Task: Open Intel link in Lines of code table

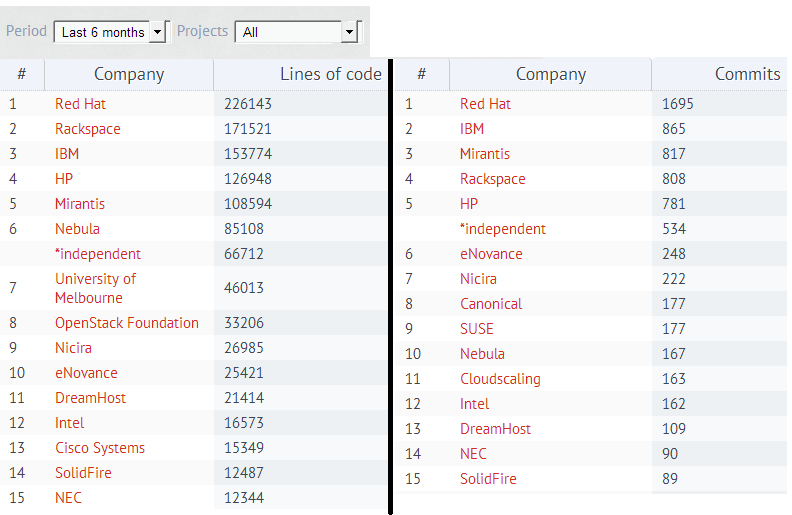Action: point(70,423)
